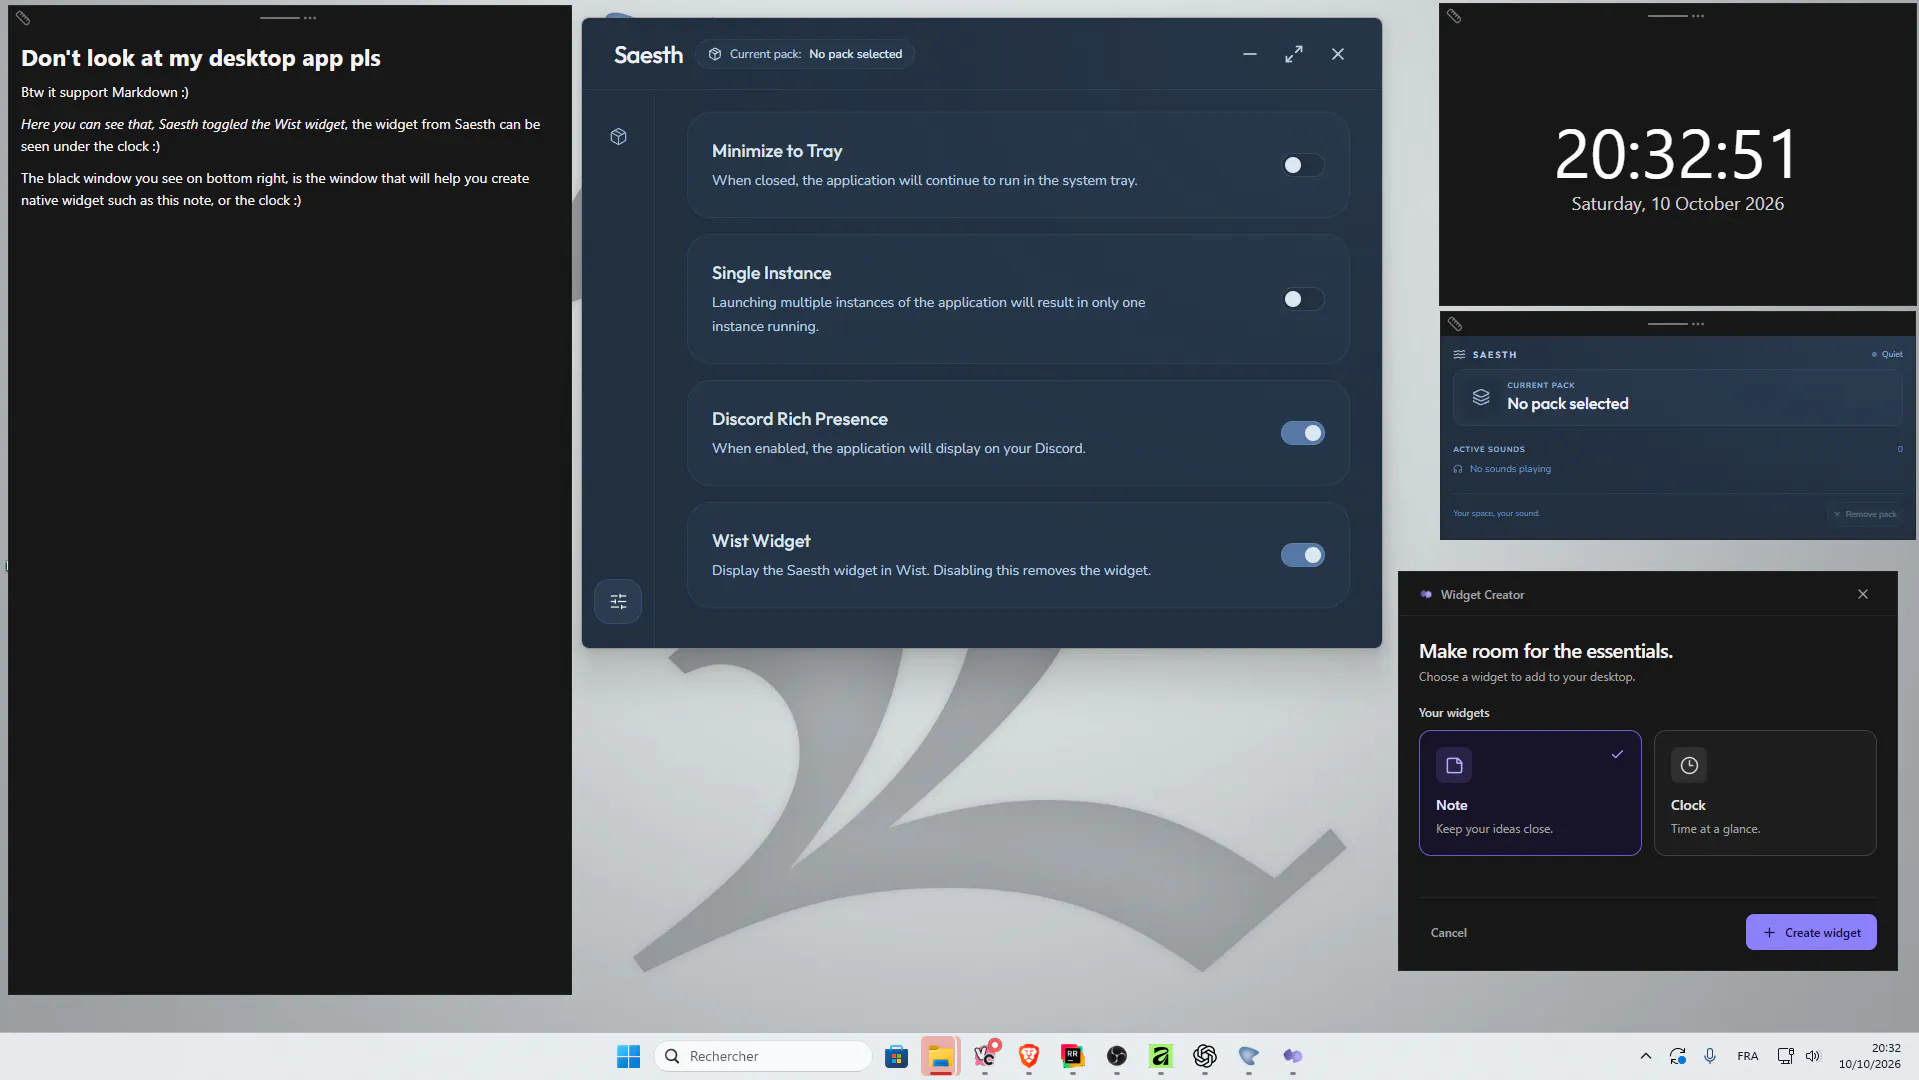Click the note heading about desktop app
The image size is (1919, 1080).
click(201, 58)
